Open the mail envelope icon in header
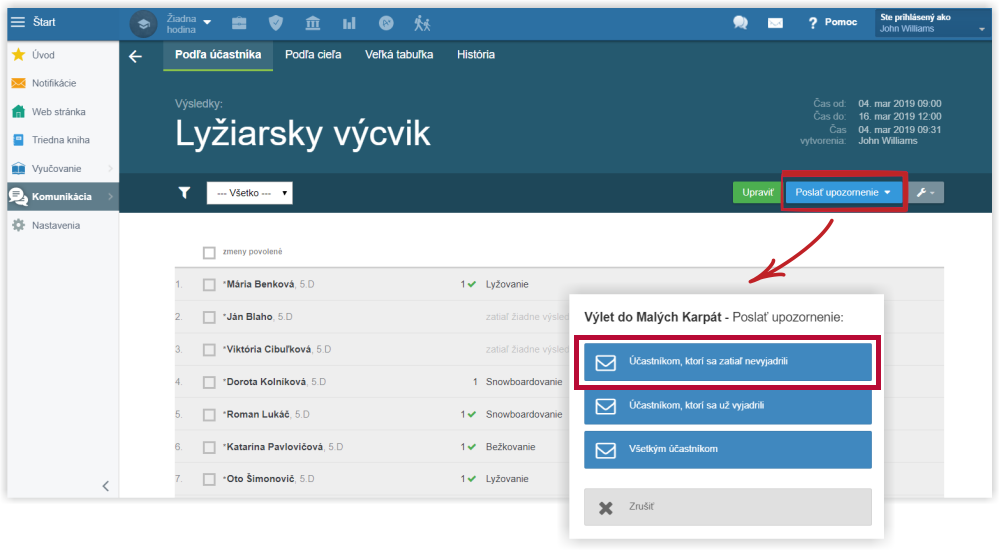The height and width of the screenshot is (551, 1000). (775, 24)
